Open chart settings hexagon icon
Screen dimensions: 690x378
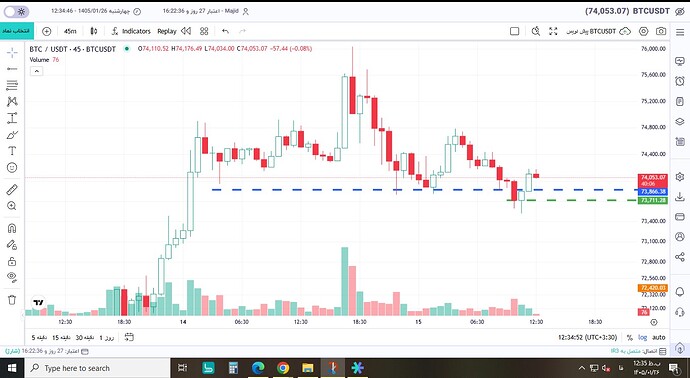643,31
